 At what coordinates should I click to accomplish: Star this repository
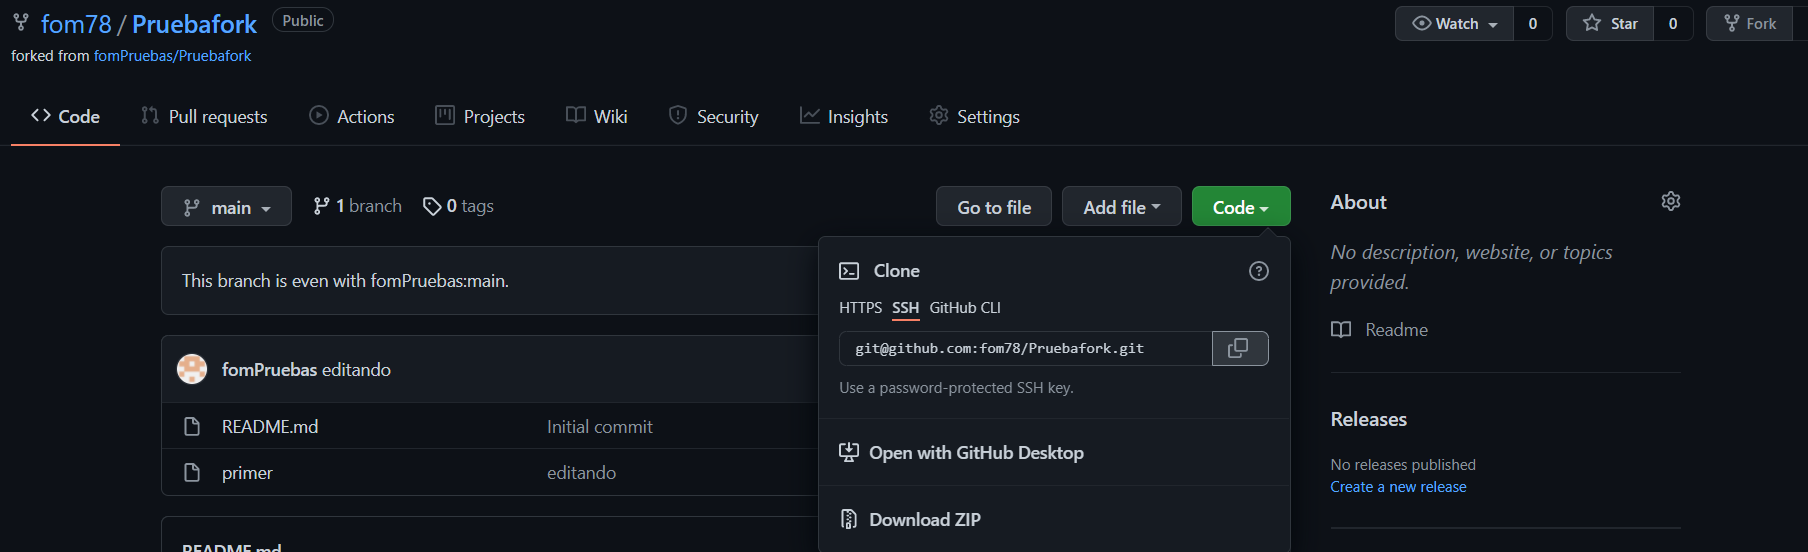click(1610, 23)
